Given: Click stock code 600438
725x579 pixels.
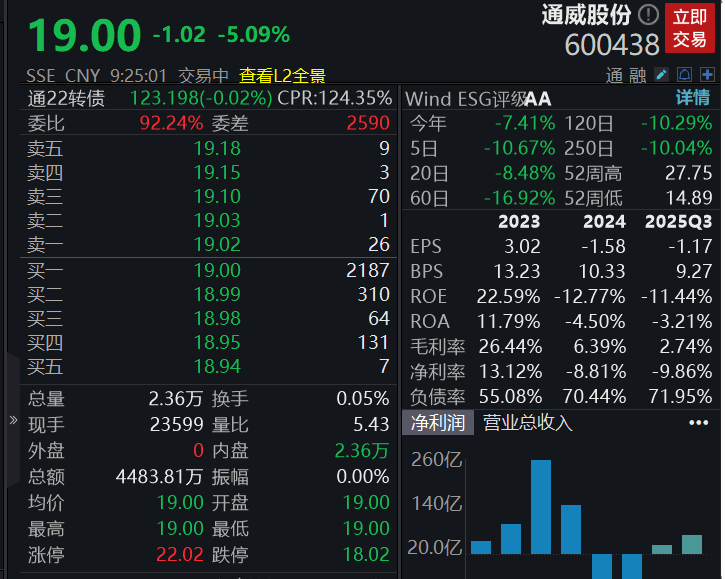Looking at the screenshot, I should click(x=612, y=45).
